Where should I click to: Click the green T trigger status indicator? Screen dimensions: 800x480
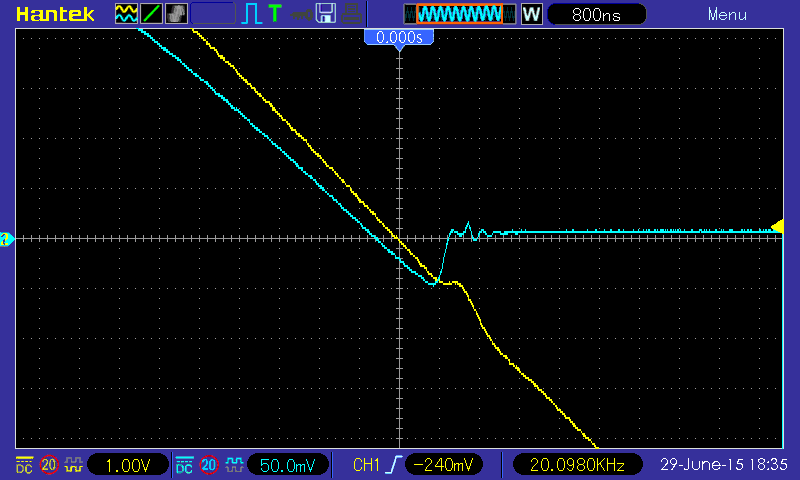point(274,13)
